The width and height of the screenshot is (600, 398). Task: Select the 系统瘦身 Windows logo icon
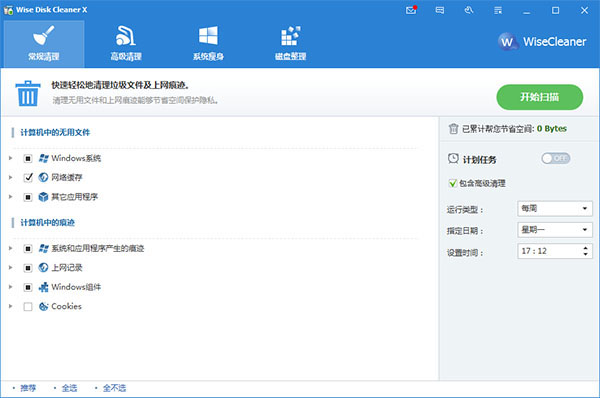point(208,36)
